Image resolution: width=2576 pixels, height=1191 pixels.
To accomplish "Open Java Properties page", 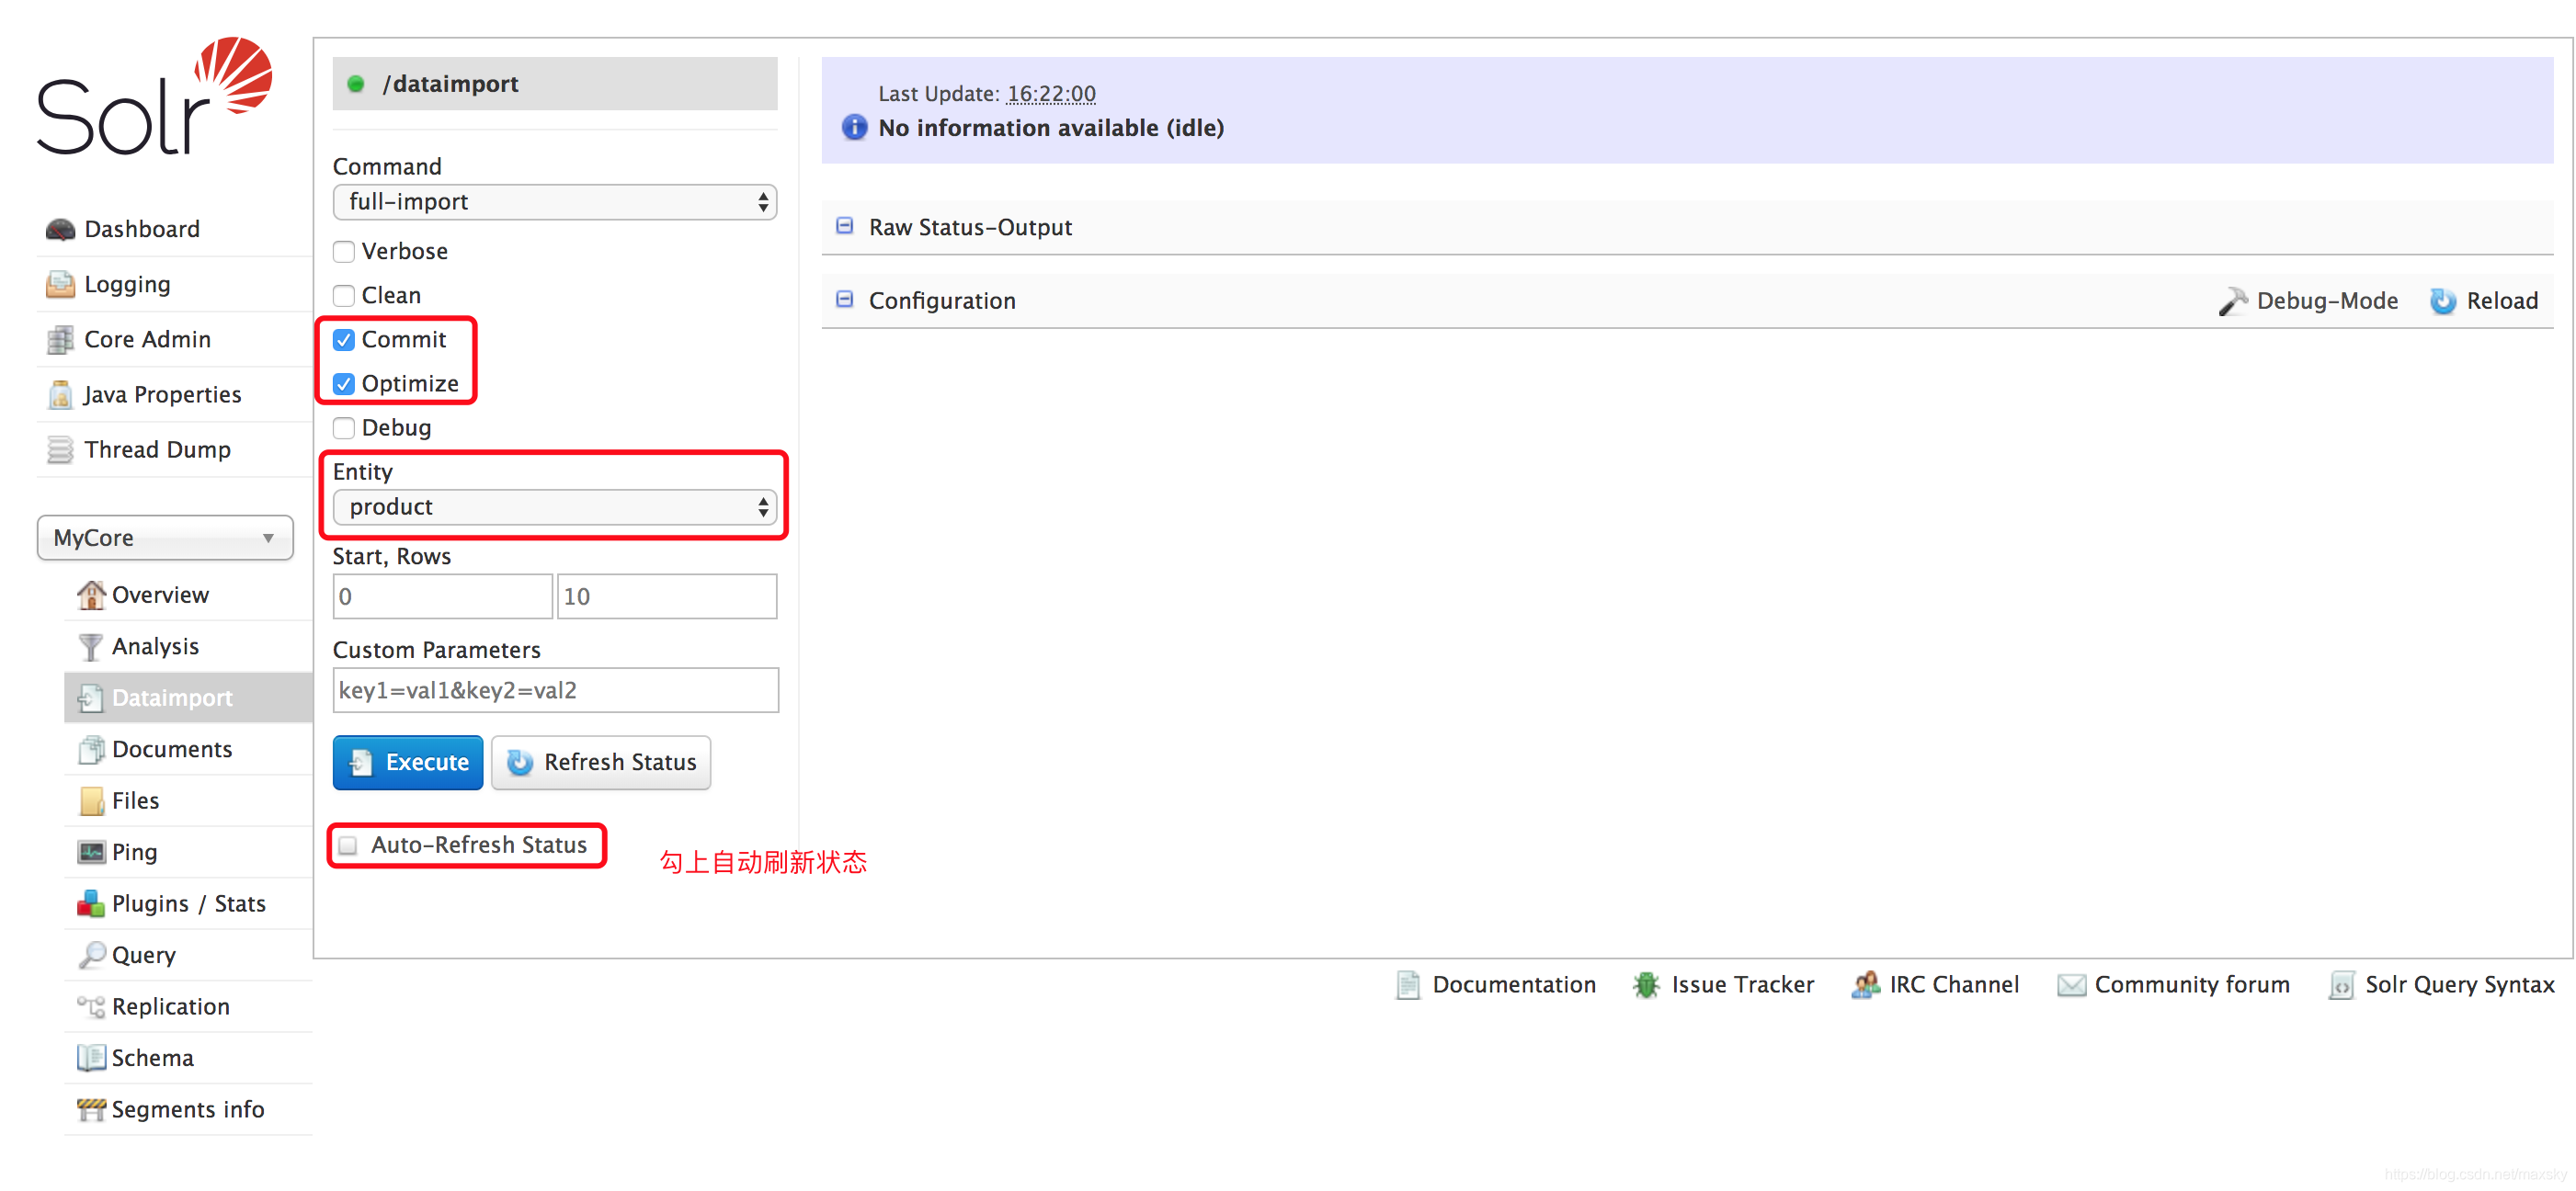I will (x=162, y=394).
